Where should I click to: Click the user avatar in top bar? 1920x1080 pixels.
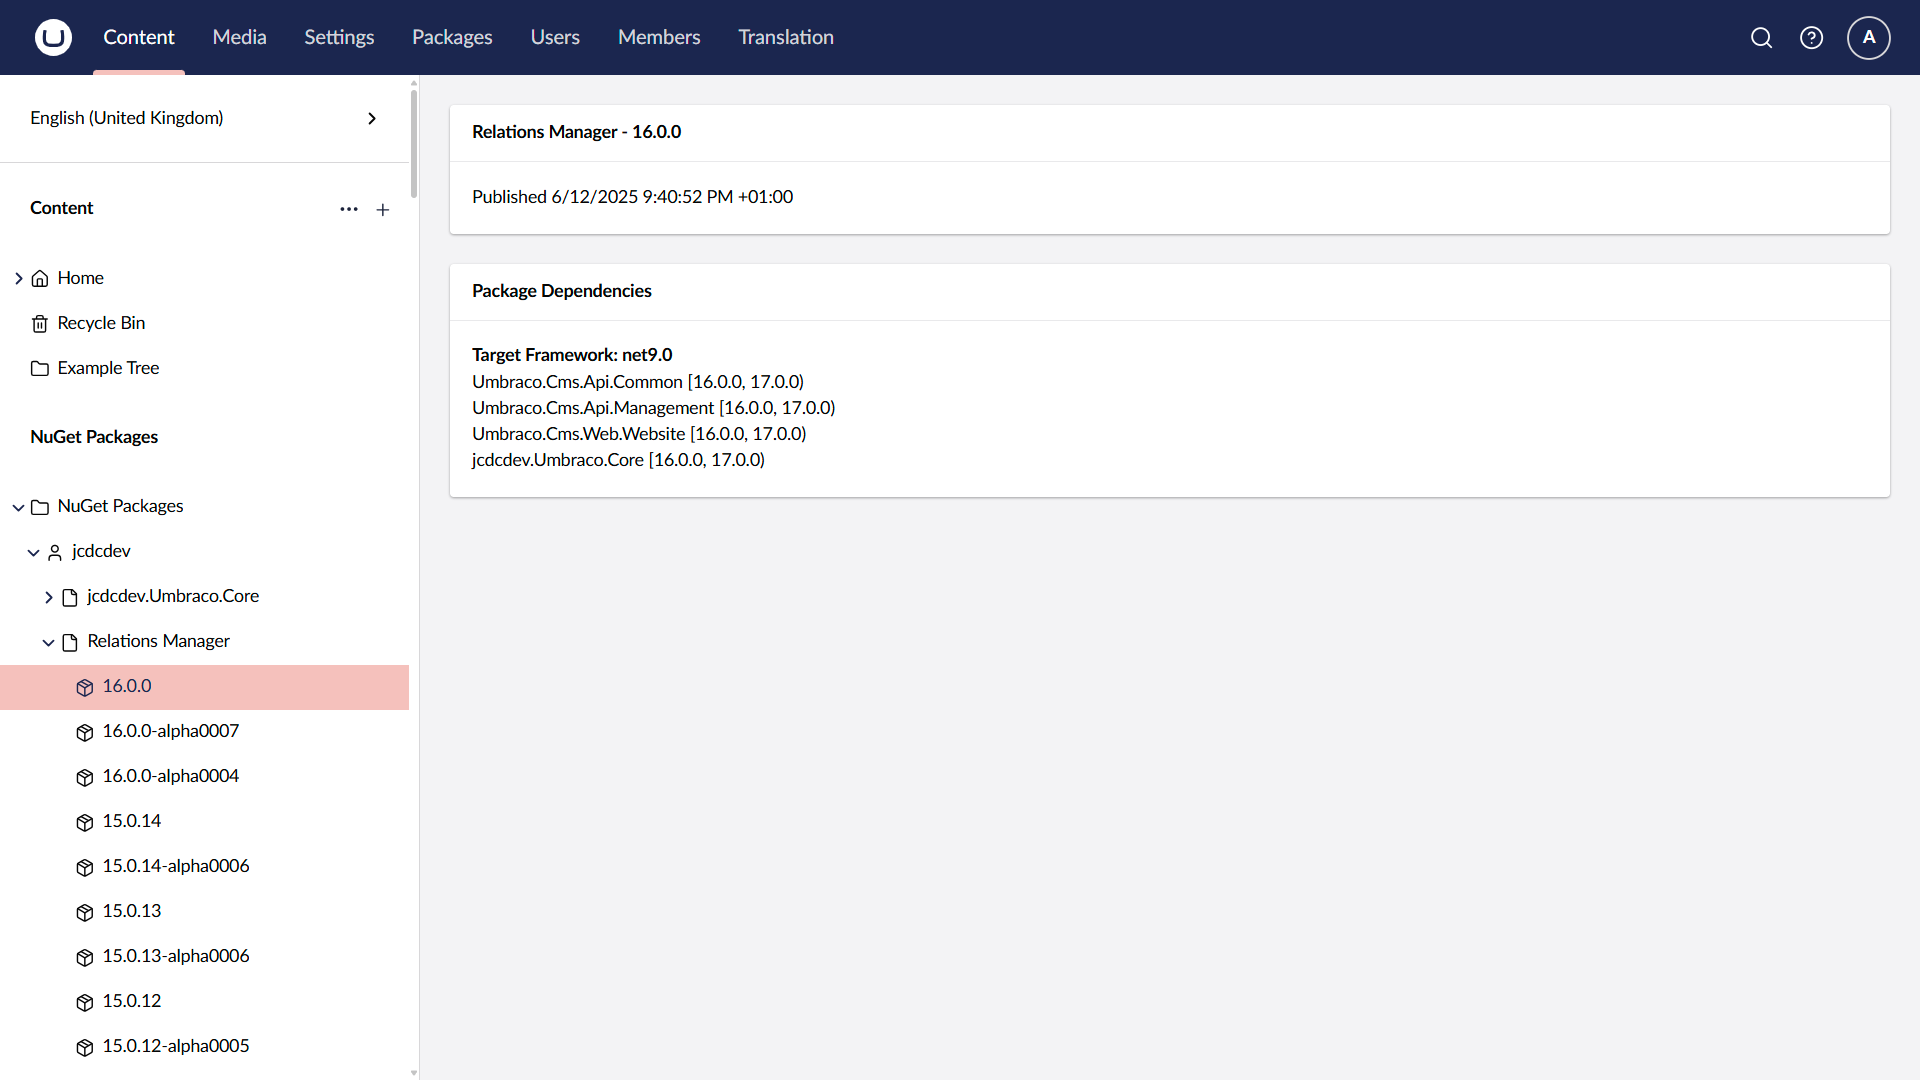click(1868, 37)
